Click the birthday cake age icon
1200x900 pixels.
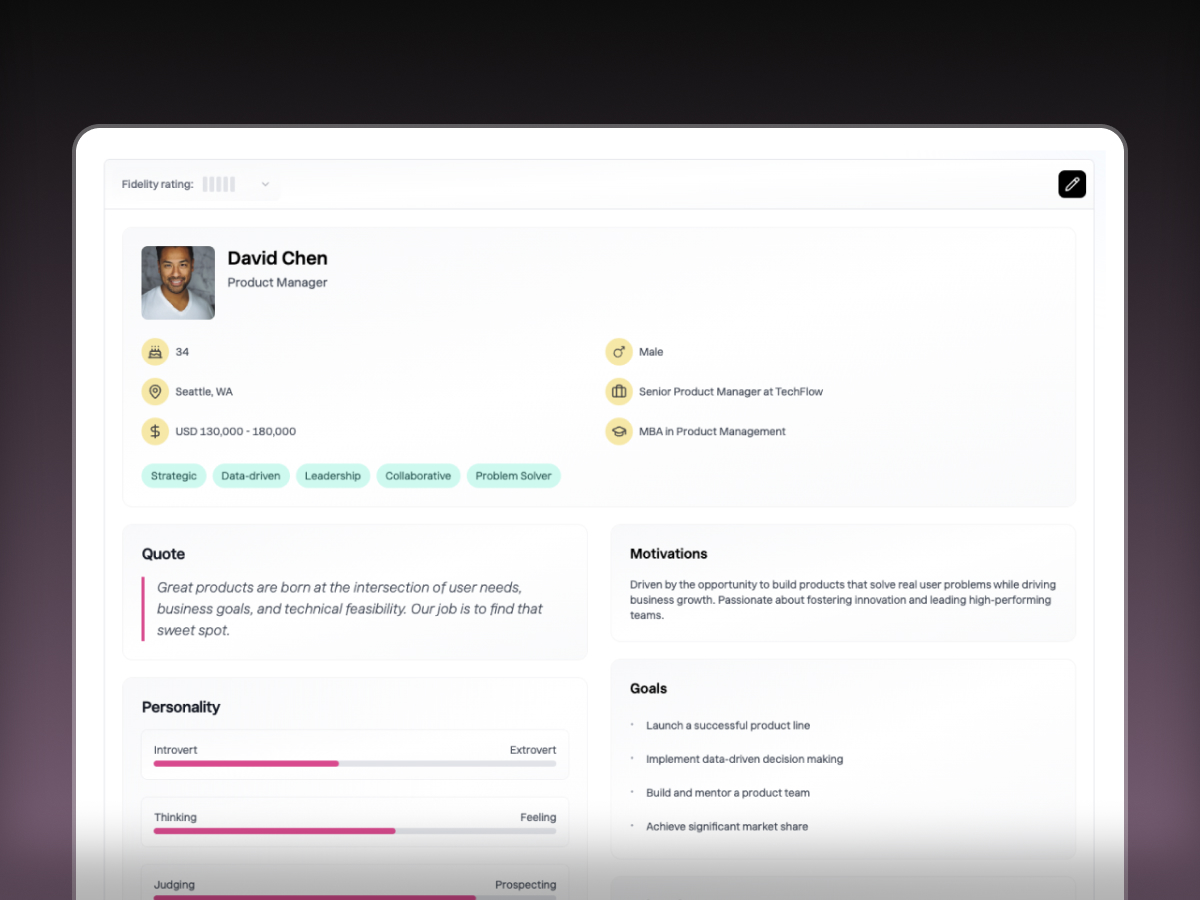tap(155, 351)
